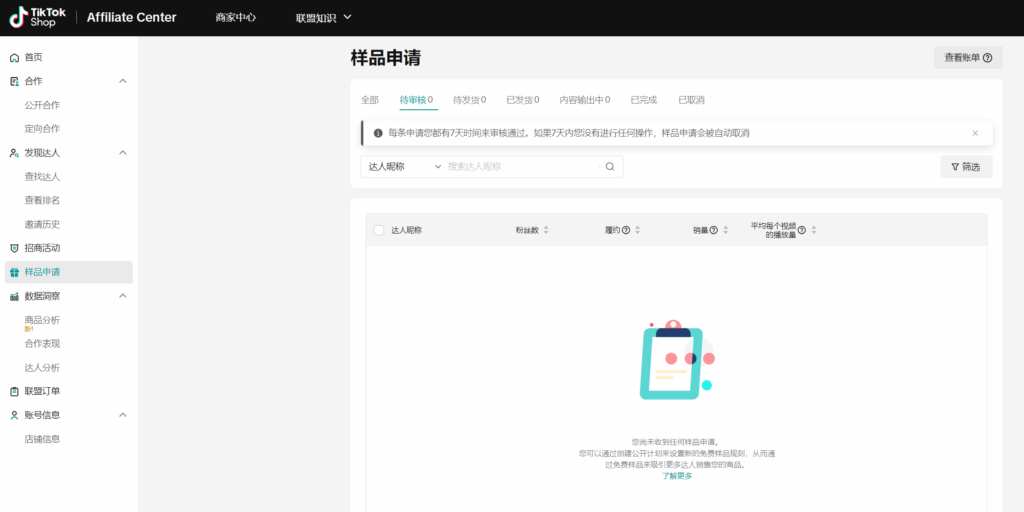The width and height of the screenshot is (1024, 512).
Task: Open 查看排名 in the sidebar
Action: (x=42, y=200)
